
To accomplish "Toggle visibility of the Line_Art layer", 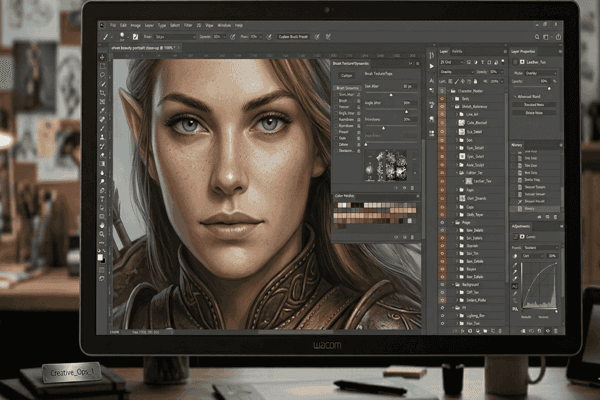I will [442, 114].
